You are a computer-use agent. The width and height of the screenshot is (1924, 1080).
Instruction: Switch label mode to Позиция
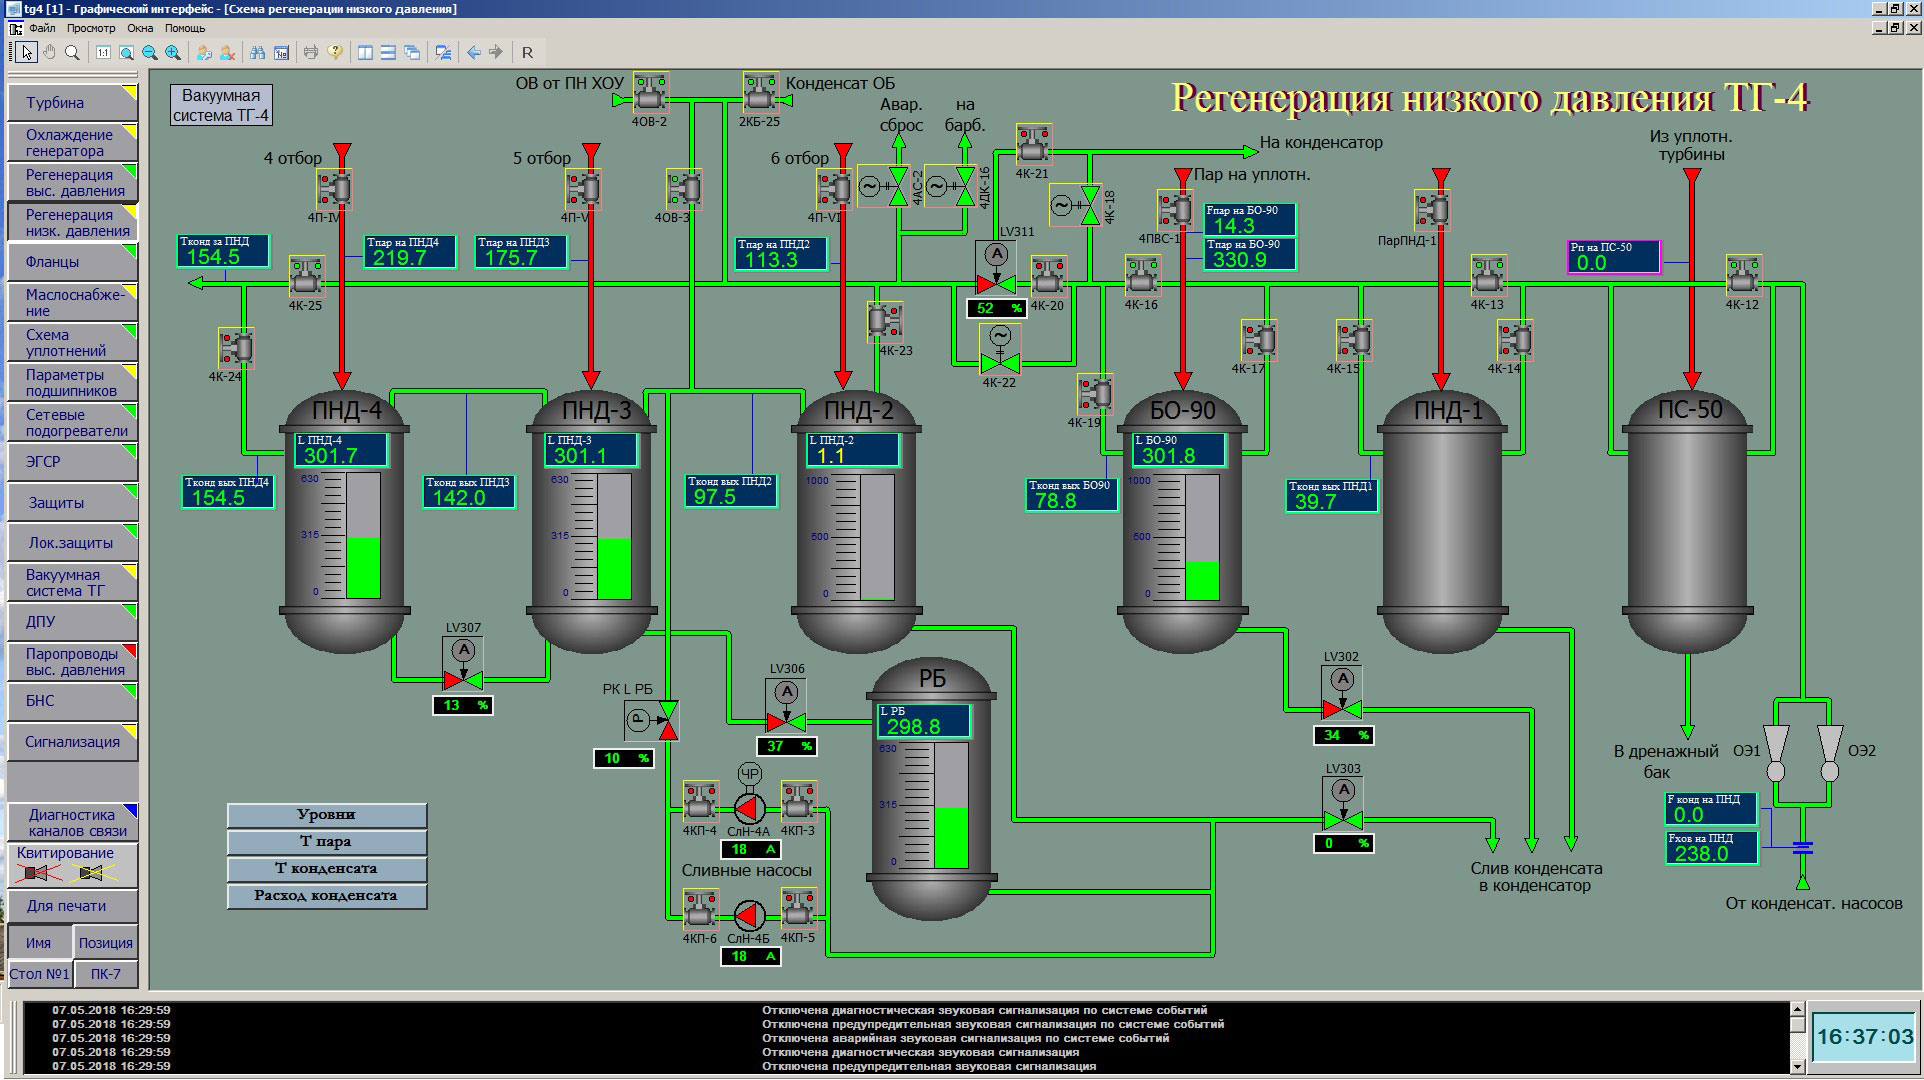tap(106, 943)
